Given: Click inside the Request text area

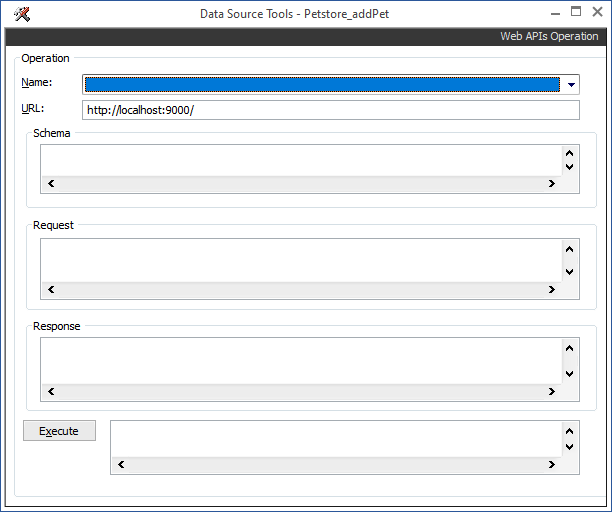Looking at the screenshot, I should coord(300,259).
